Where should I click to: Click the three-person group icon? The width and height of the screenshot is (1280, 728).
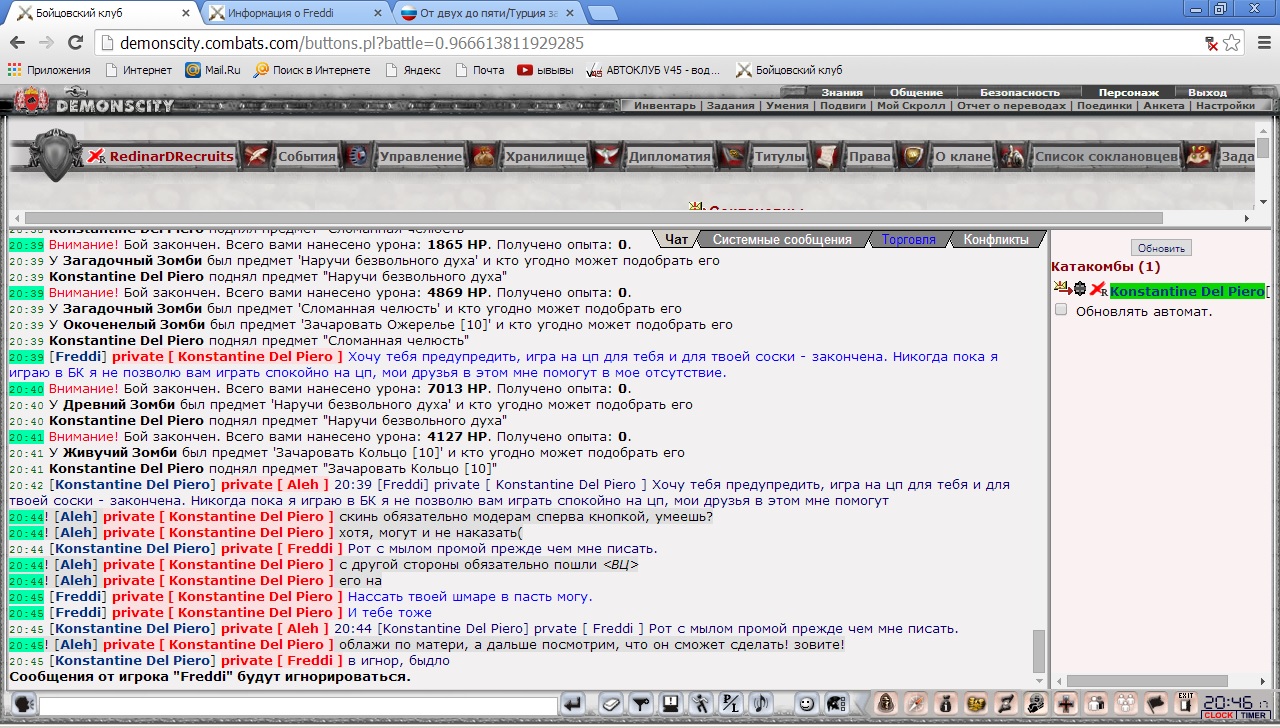(x=1127, y=703)
